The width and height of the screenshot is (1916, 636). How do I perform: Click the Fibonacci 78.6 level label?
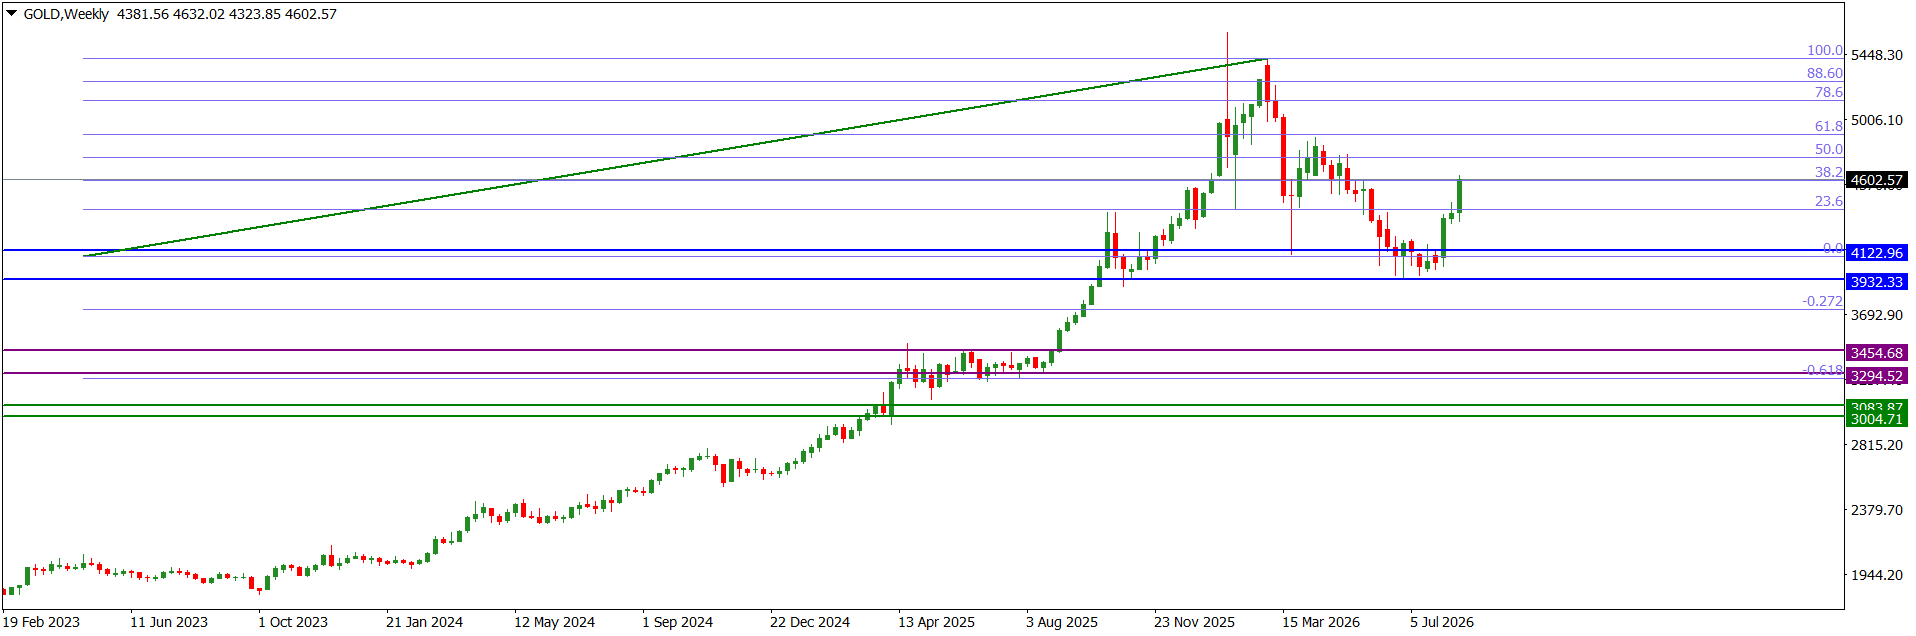point(1828,92)
